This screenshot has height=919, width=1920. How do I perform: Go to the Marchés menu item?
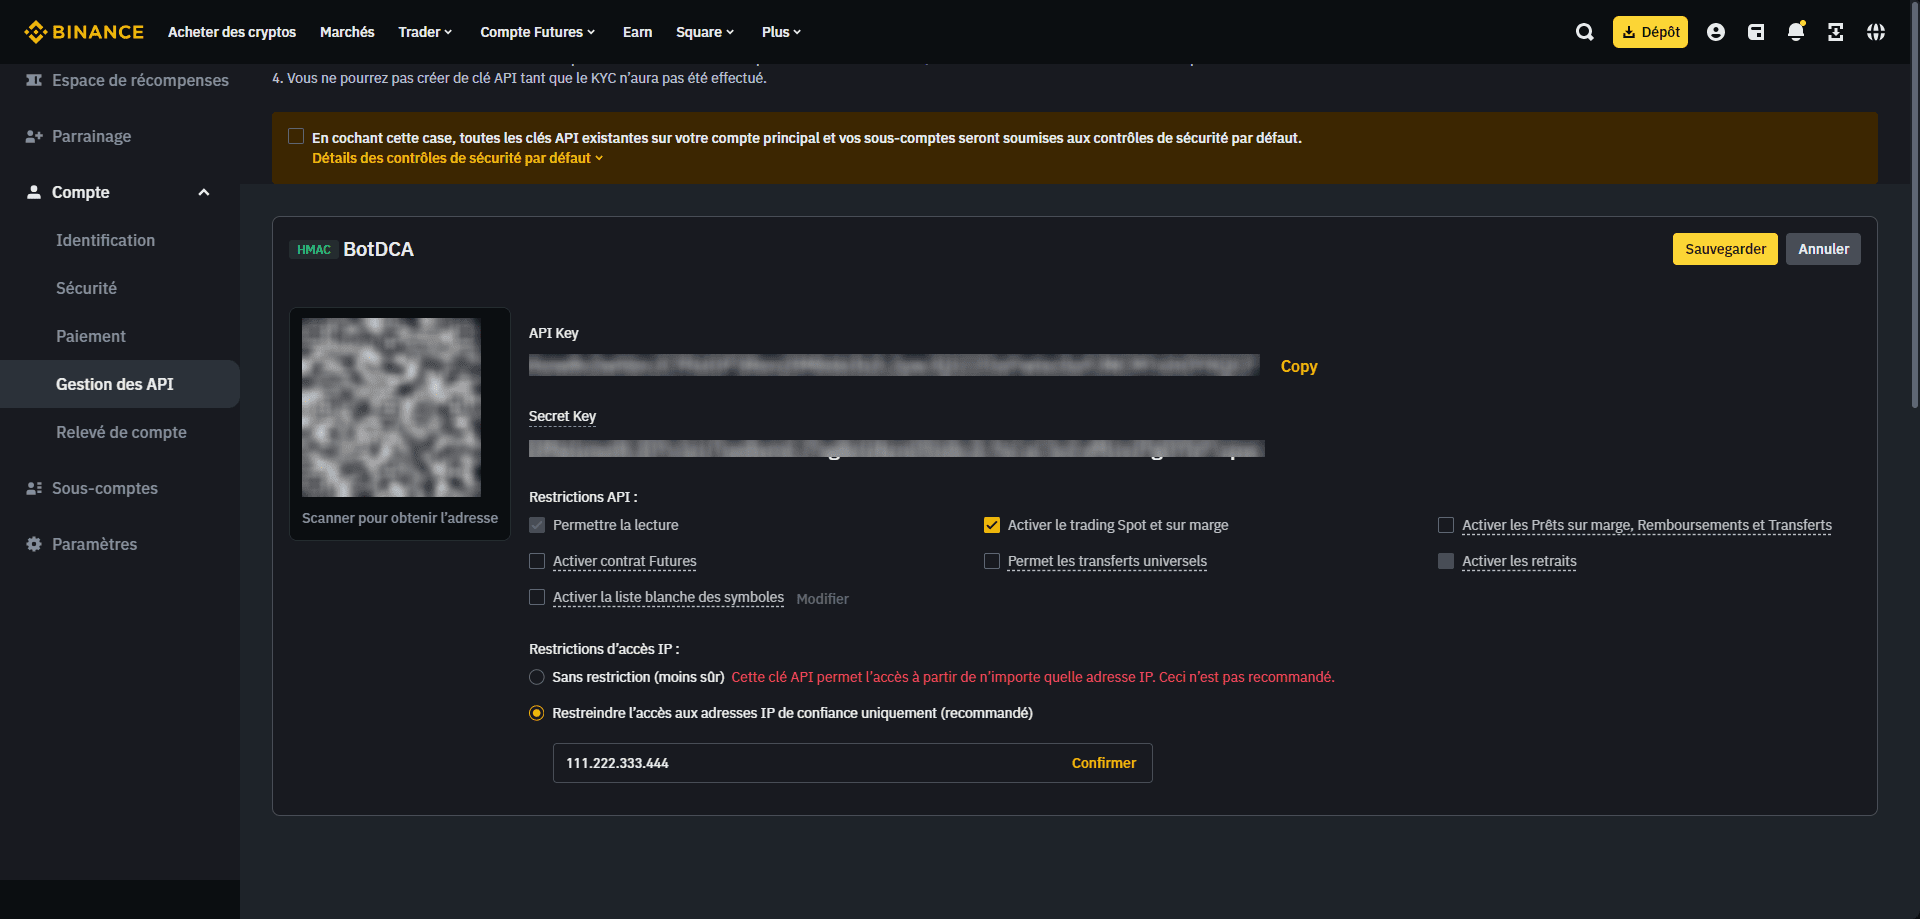(x=347, y=32)
